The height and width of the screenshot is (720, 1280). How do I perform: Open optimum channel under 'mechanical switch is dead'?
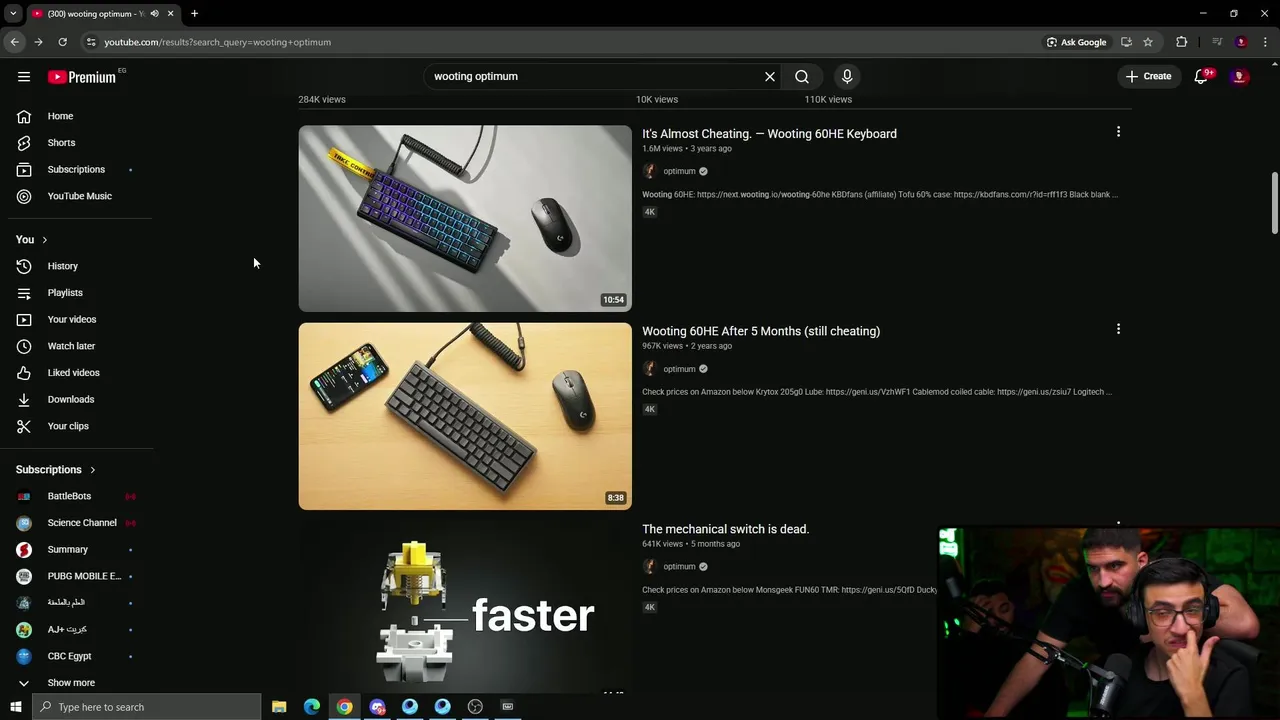(679, 566)
